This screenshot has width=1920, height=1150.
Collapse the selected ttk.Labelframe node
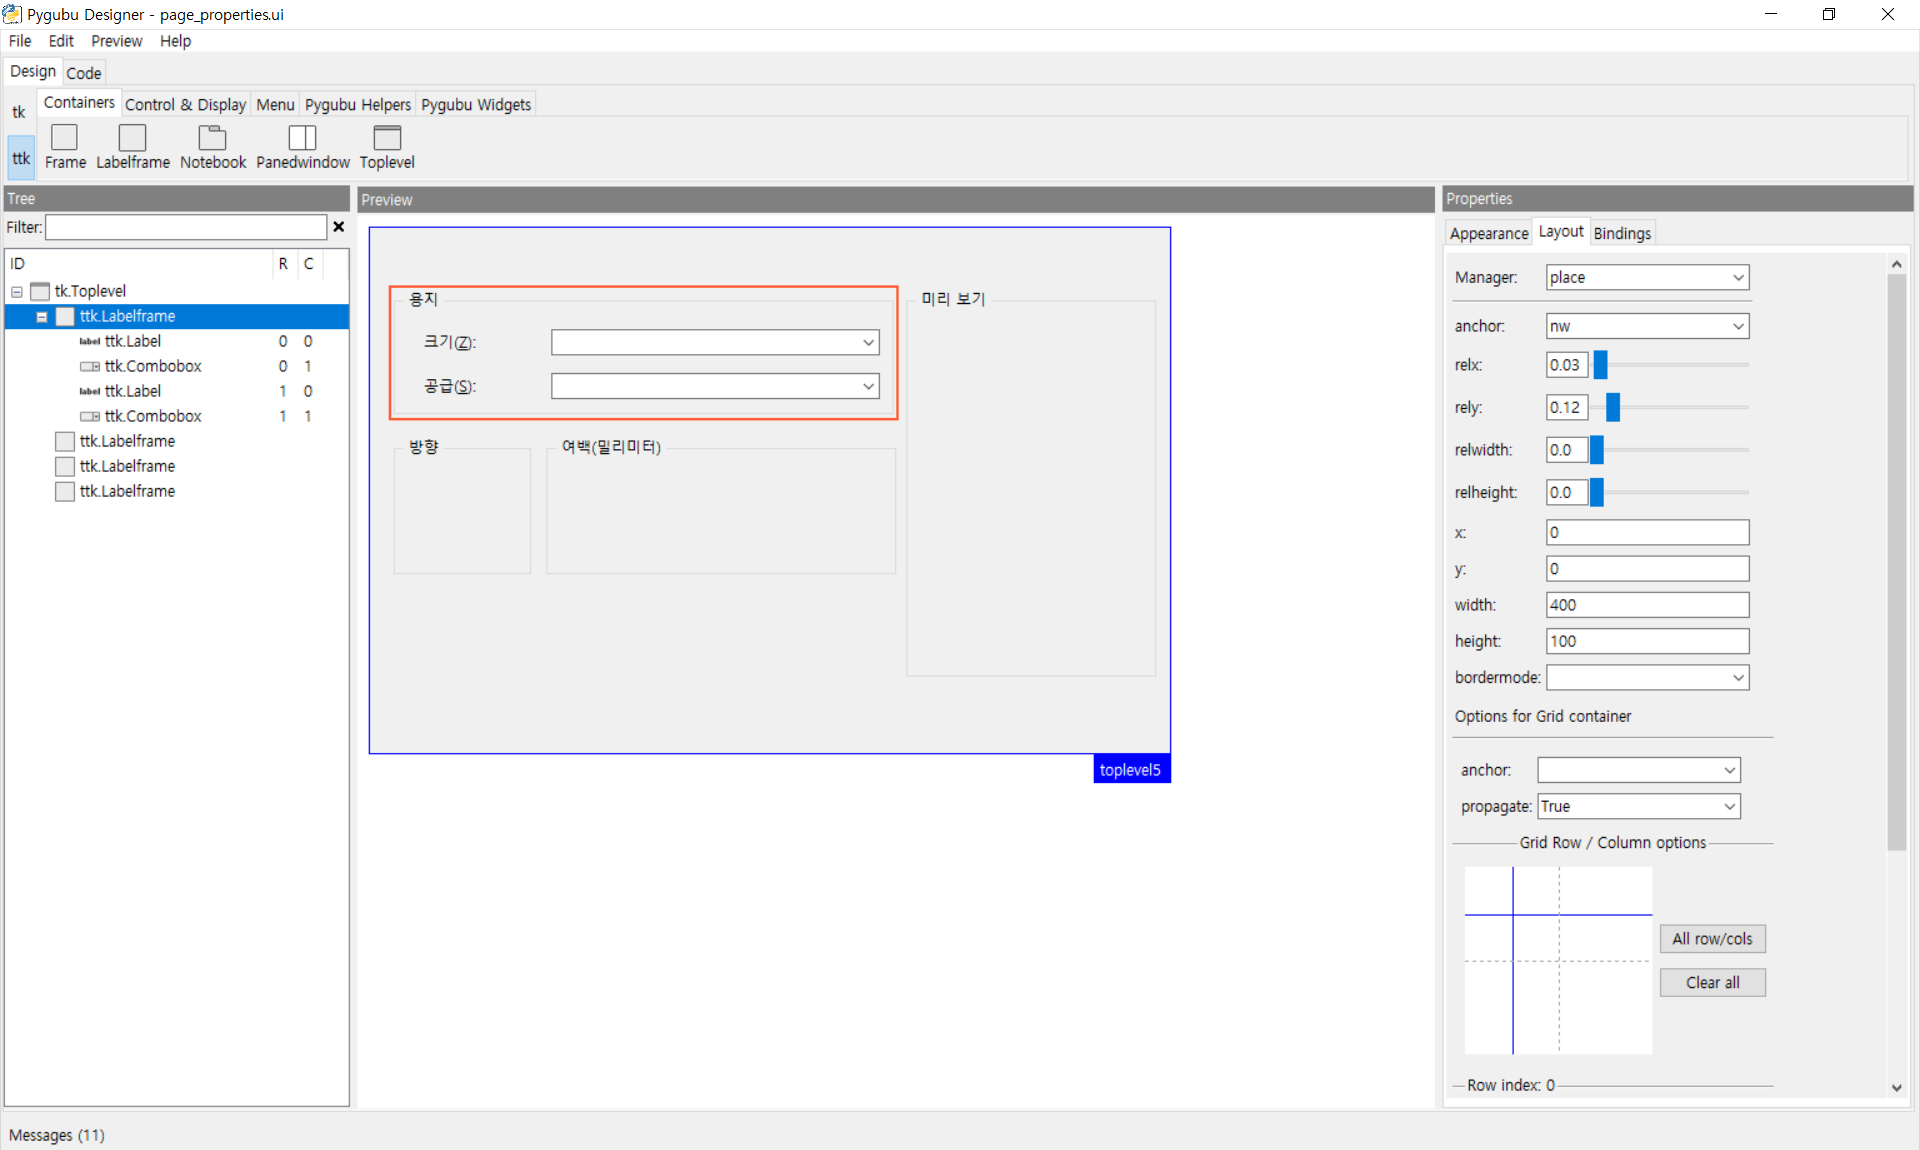[42, 317]
